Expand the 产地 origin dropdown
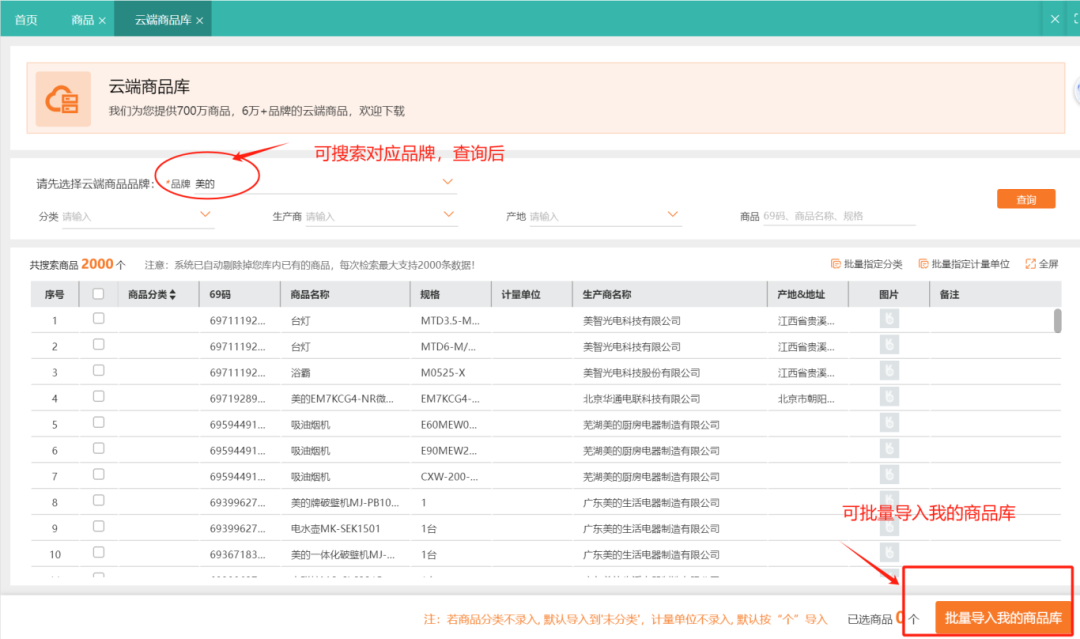 click(x=673, y=215)
